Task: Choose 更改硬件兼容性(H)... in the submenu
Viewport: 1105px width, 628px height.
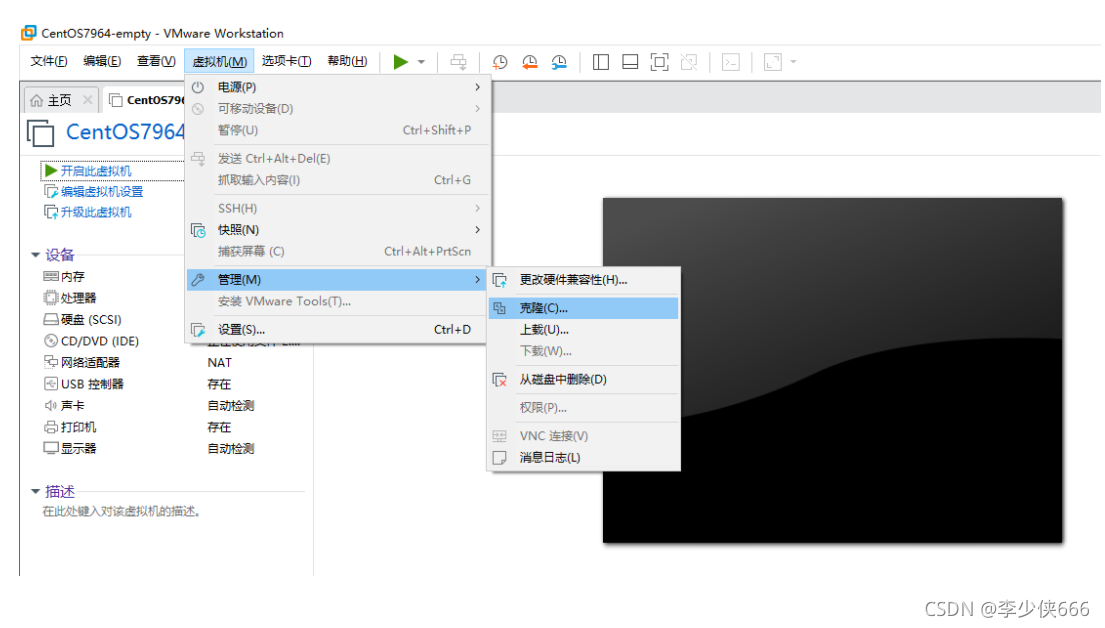Action: (x=584, y=280)
